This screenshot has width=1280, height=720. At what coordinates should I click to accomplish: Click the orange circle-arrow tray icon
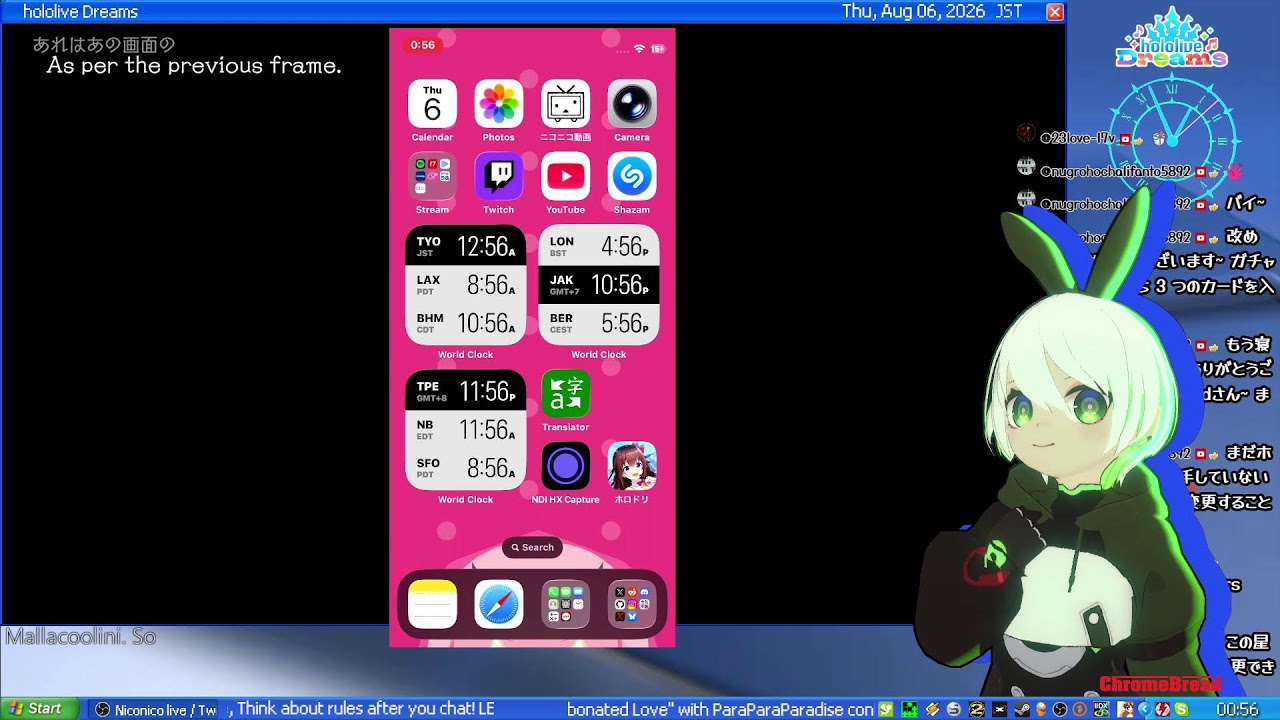pyautogui.click(x=1079, y=709)
